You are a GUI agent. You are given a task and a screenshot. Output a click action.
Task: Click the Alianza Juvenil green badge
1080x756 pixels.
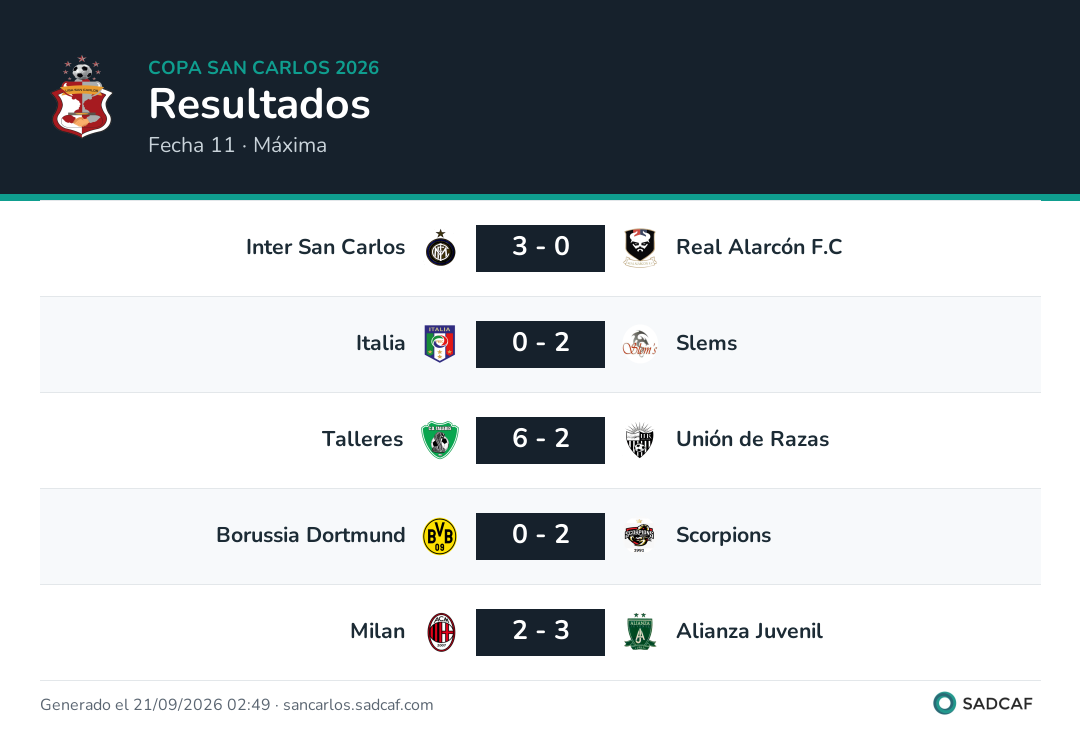tap(640, 632)
